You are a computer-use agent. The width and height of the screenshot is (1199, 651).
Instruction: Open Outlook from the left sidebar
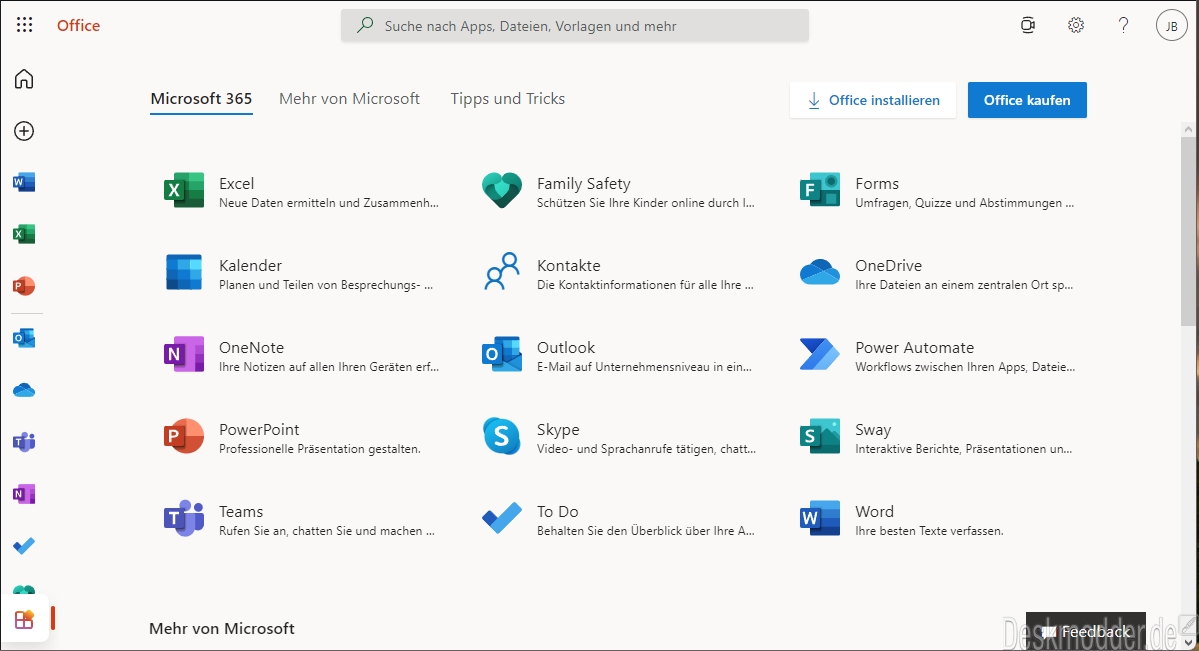(24, 337)
